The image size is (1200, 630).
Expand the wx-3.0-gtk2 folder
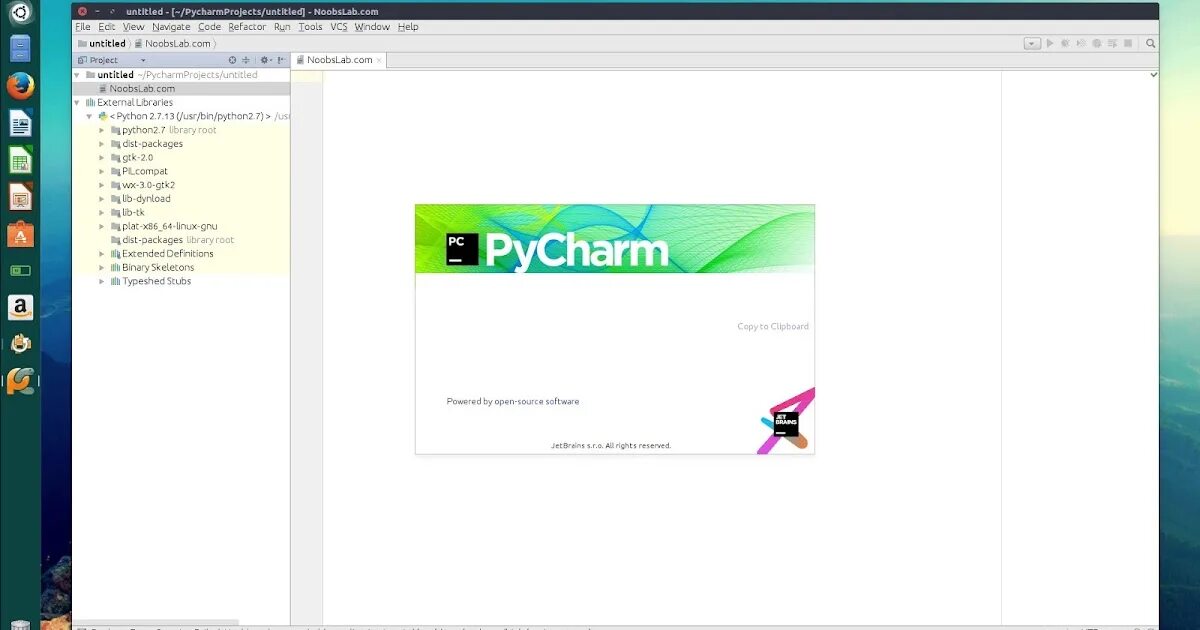[102, 185]
